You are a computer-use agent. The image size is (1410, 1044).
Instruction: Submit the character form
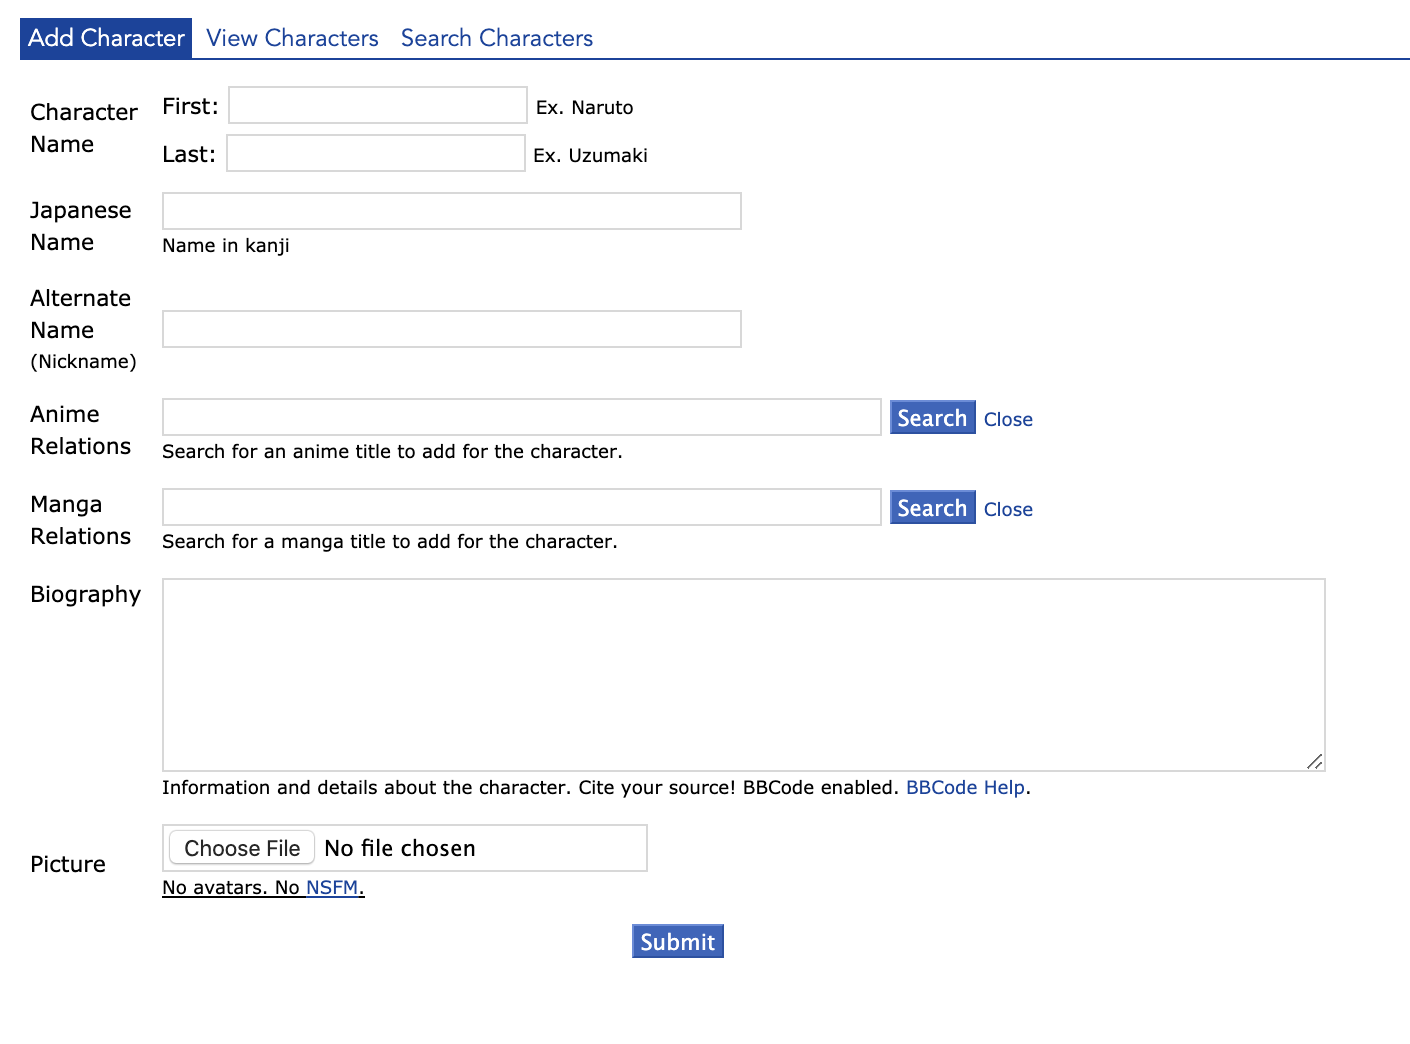pos(677,941)
